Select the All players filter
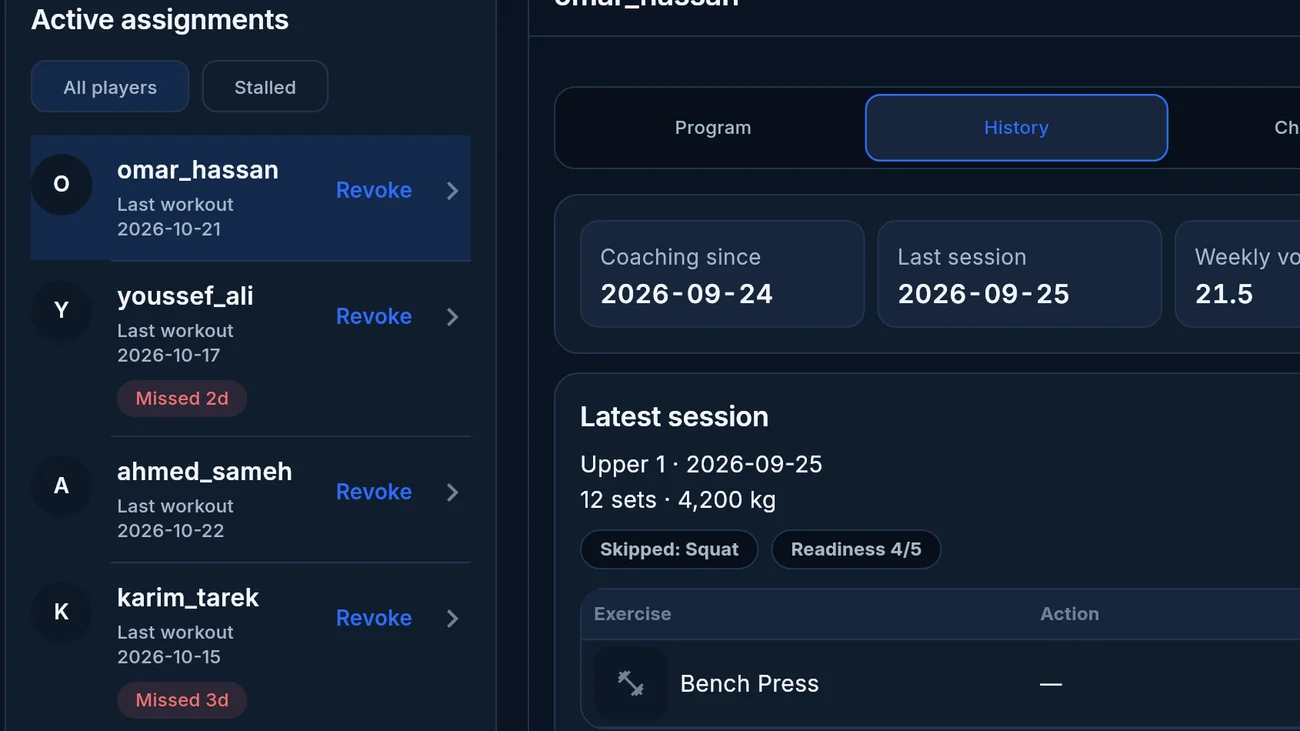This screenshot has height=731, width=1300. pyautogui.click(x=110, y=87)
